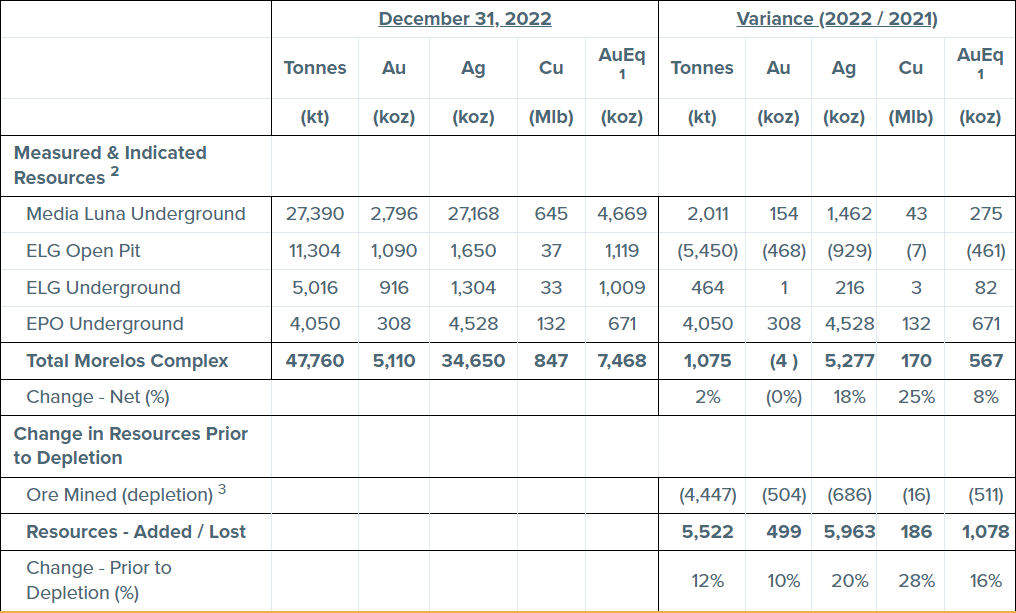The height and width of the screenshot is (613, 1016).
Task: Click the "Change in Resources Prior to Depletion" heading
Action: tap(131, 446)
